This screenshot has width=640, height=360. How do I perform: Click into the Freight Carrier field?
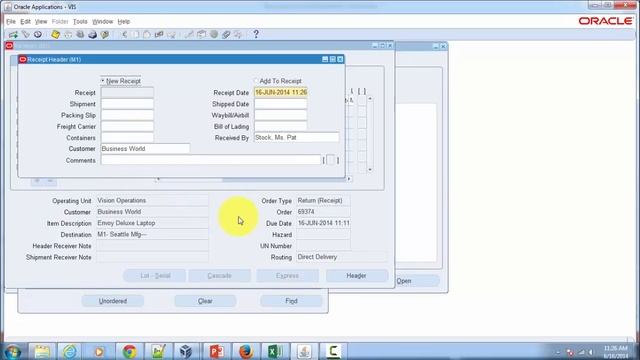(x=127, y=127)
